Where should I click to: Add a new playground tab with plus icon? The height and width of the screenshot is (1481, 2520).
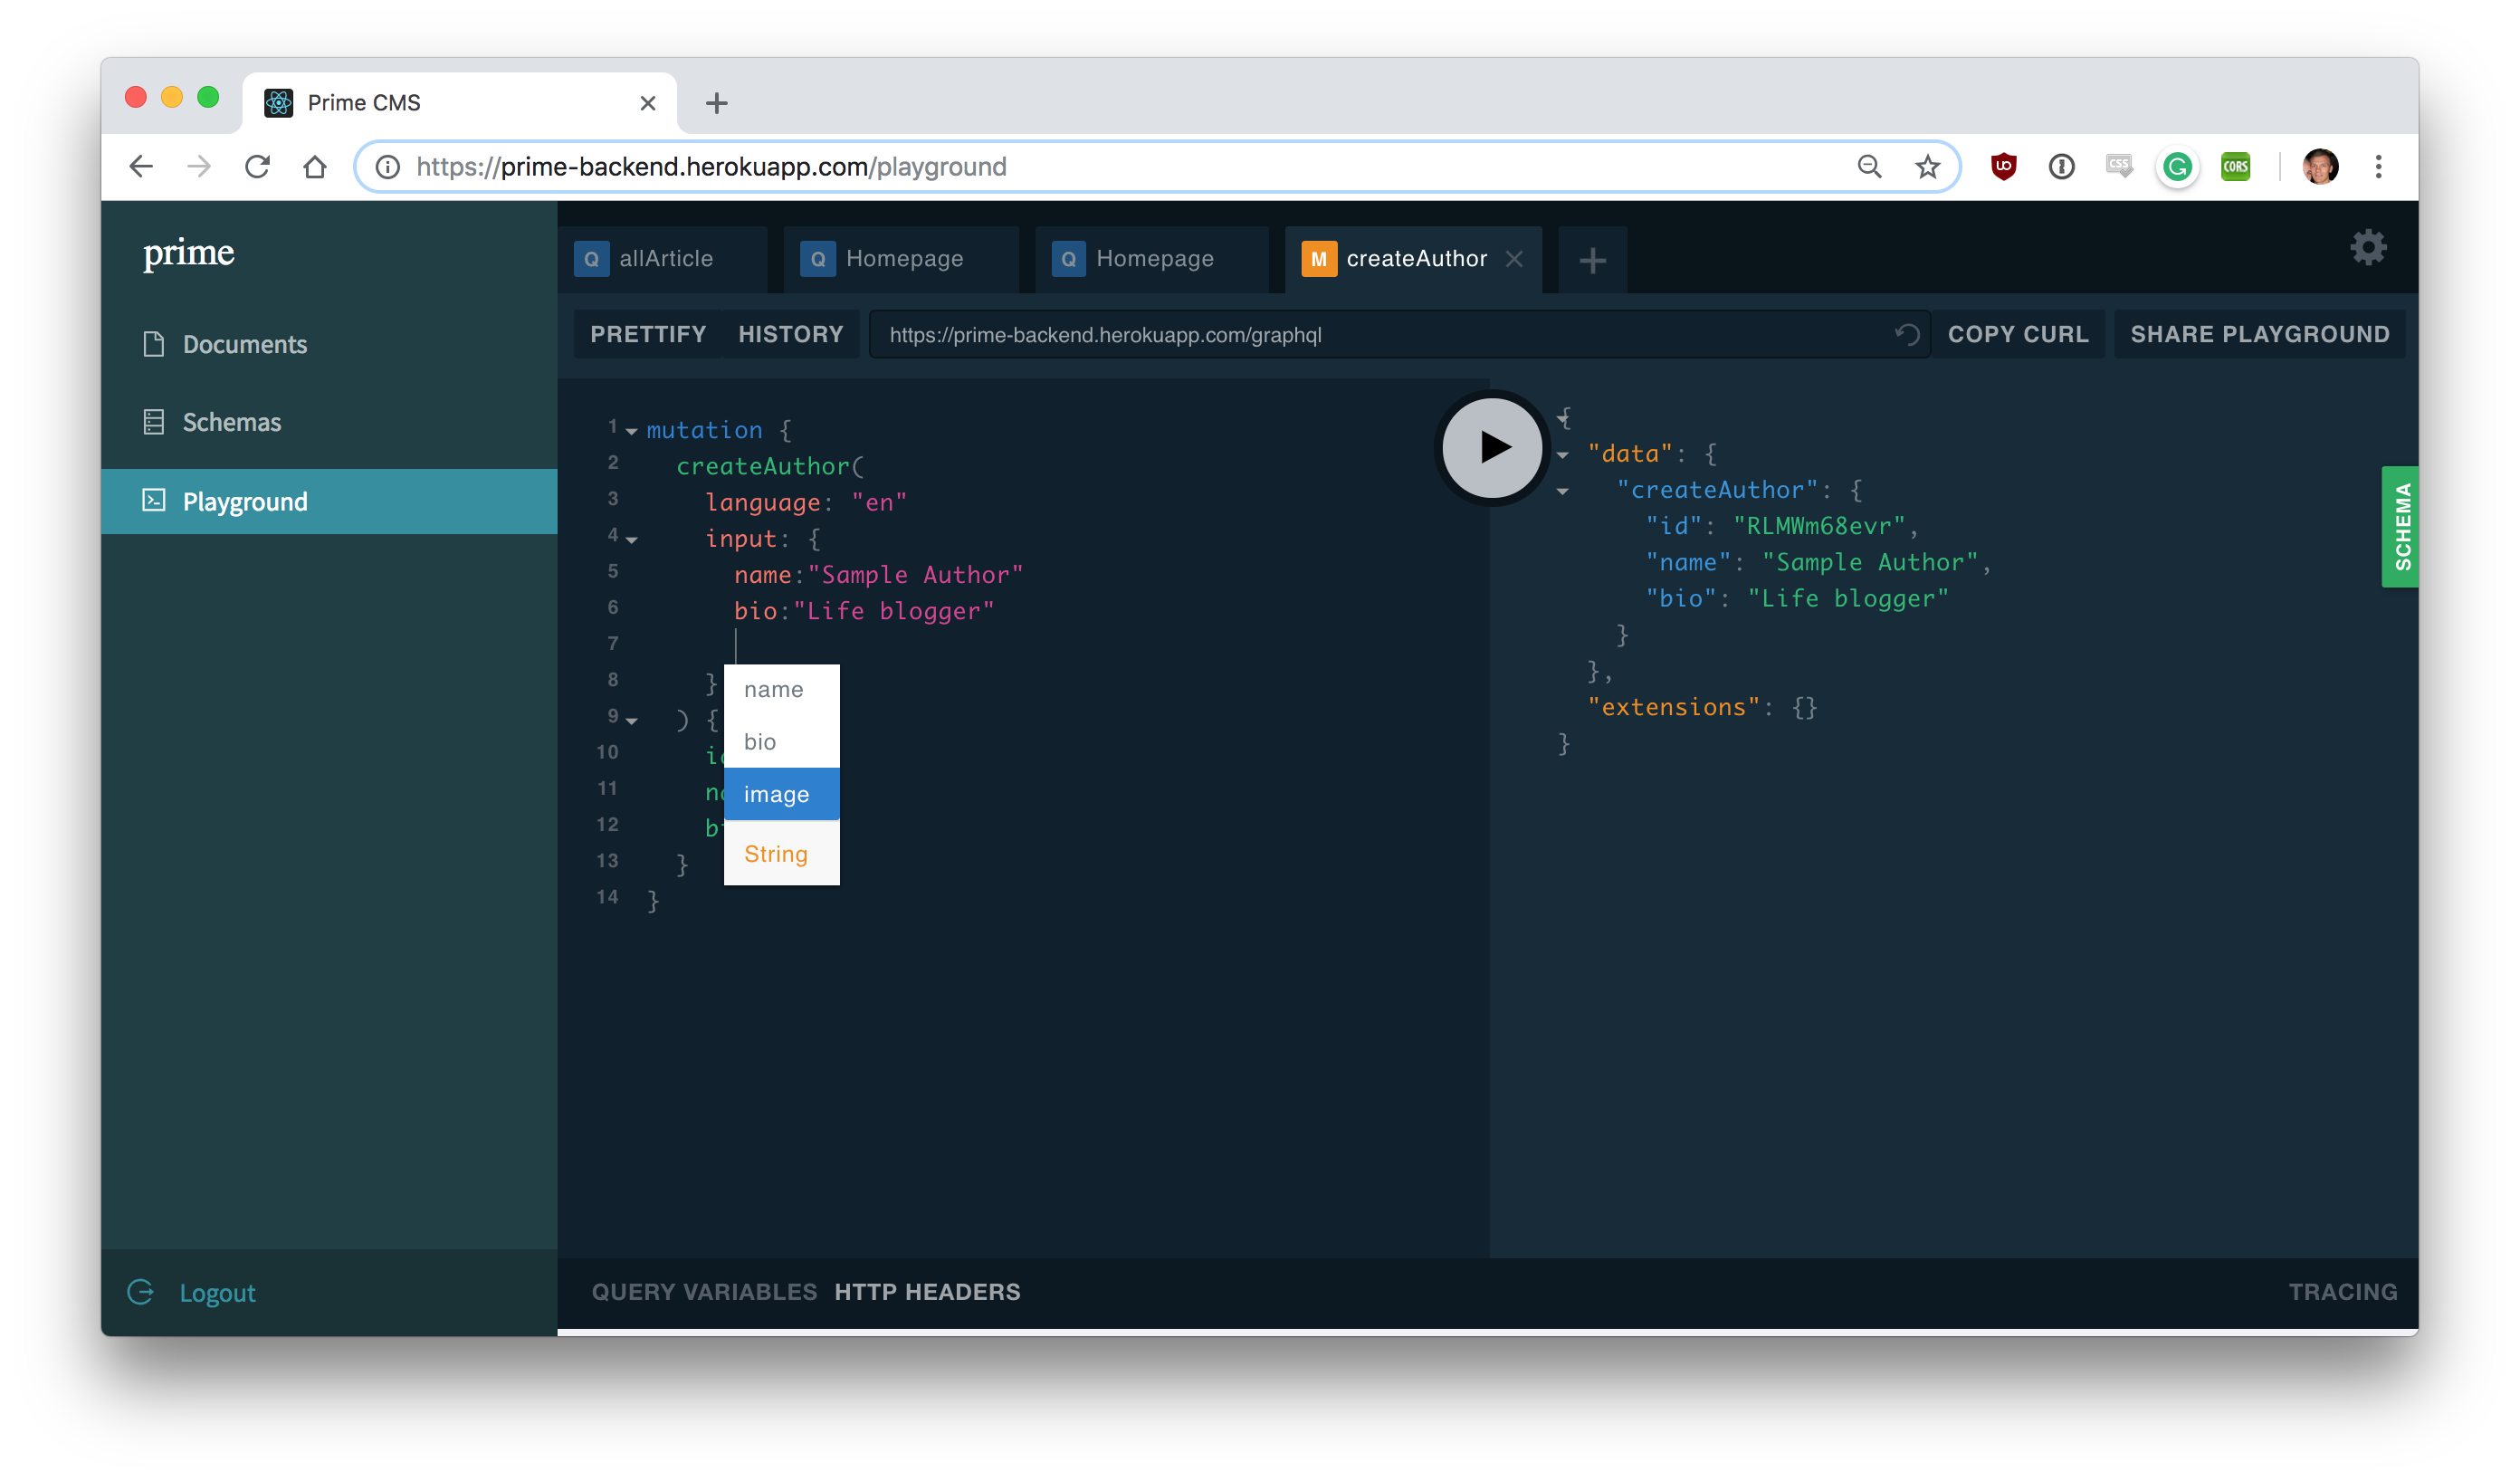pyautogui.click(x=1592, y=260)
